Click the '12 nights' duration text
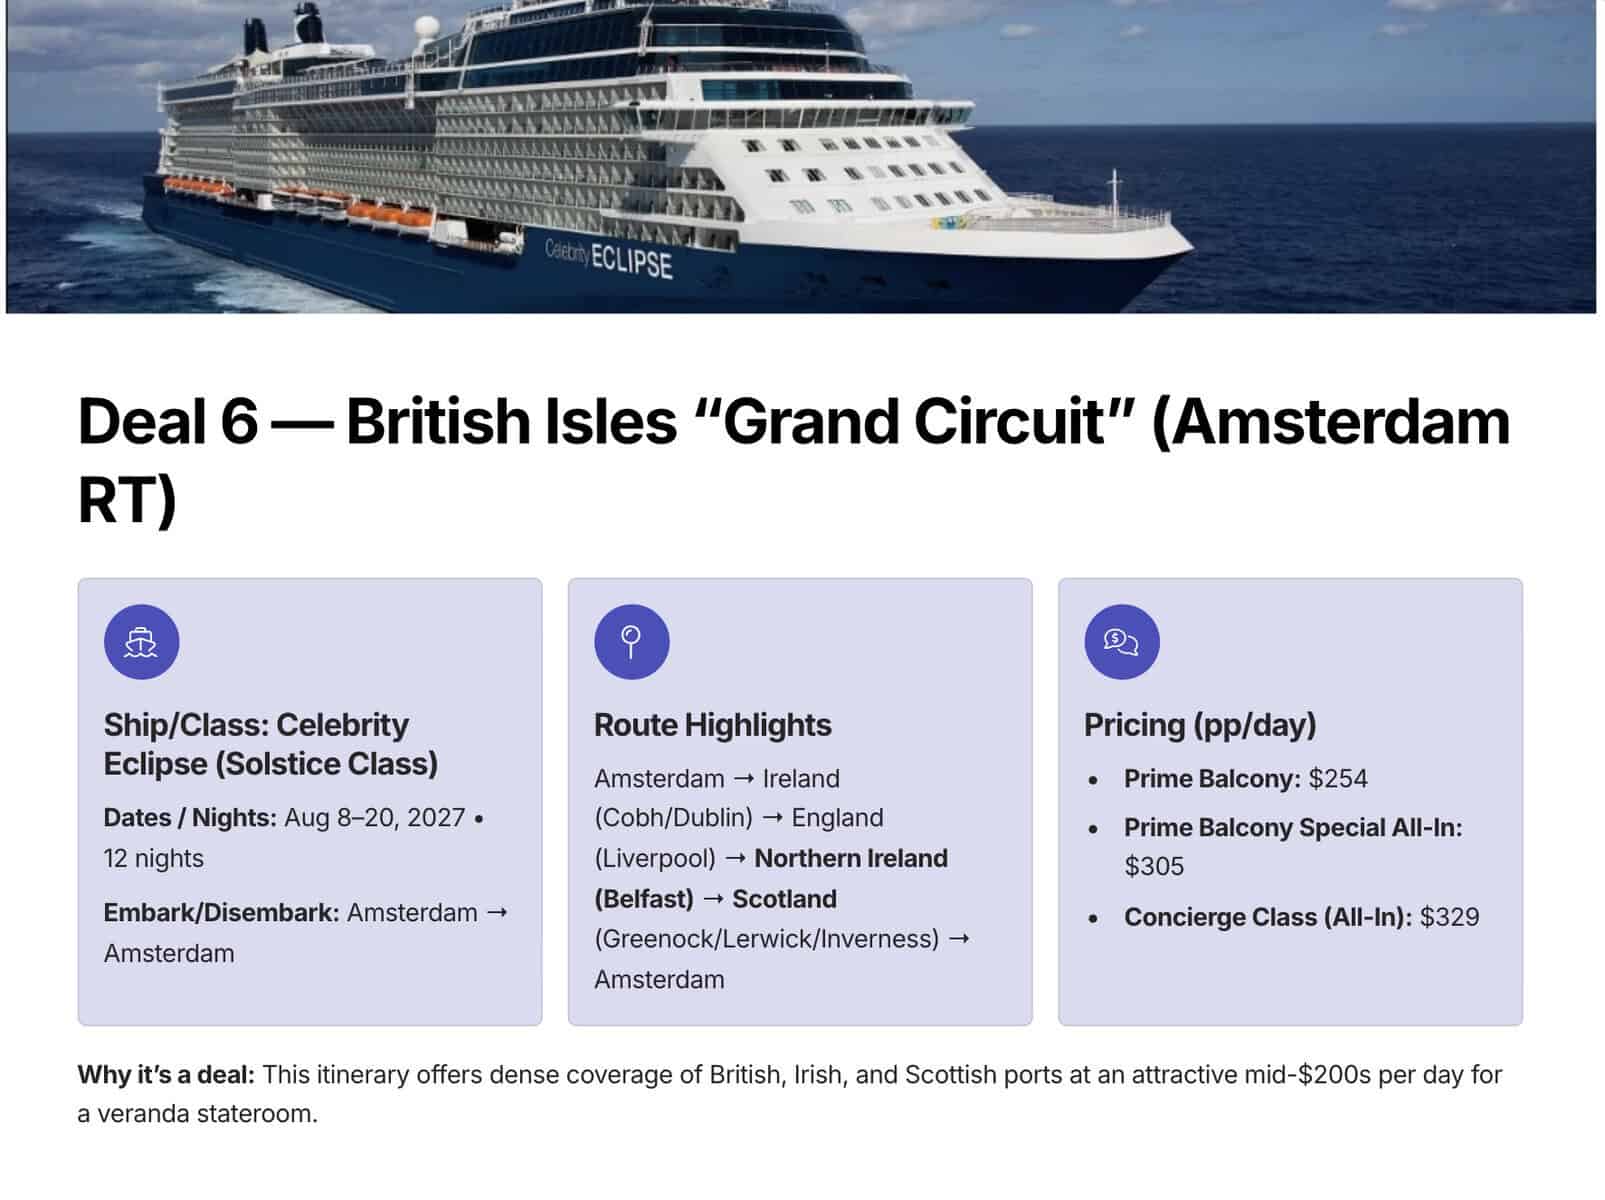 (154, 859)
